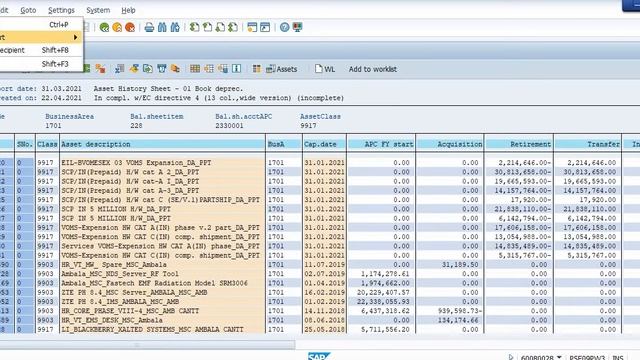
Task: Click the Local File export icon
Action: pos(148,69)
